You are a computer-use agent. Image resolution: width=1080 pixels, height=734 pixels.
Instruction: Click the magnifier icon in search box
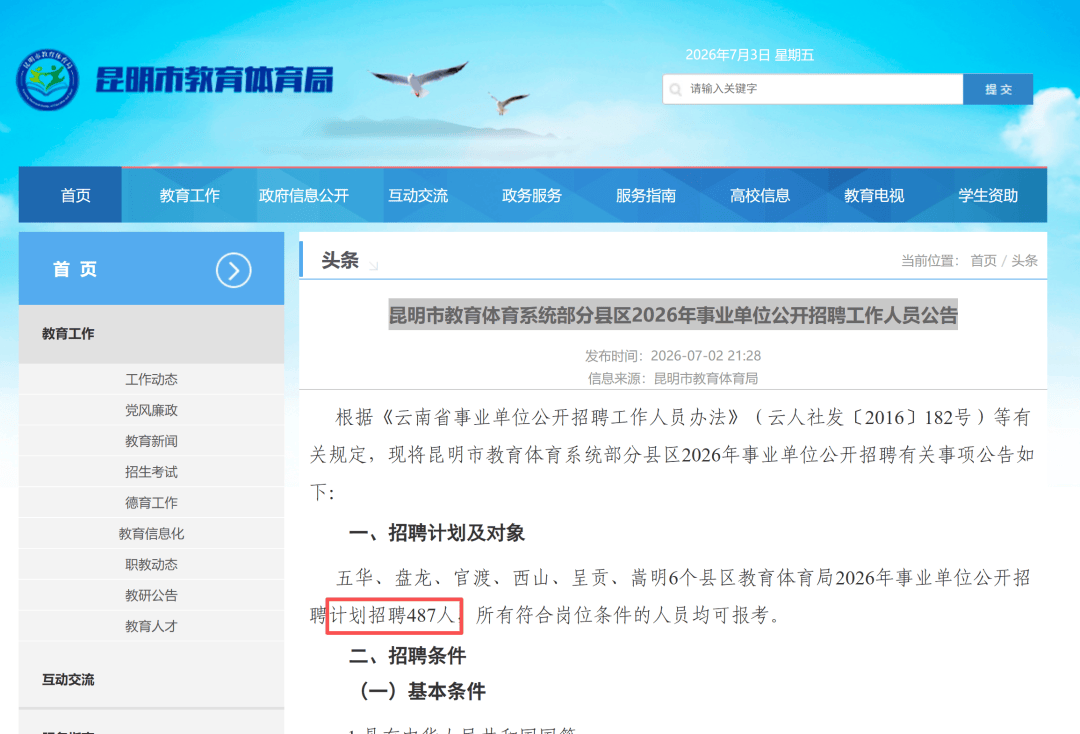[676, 90]
